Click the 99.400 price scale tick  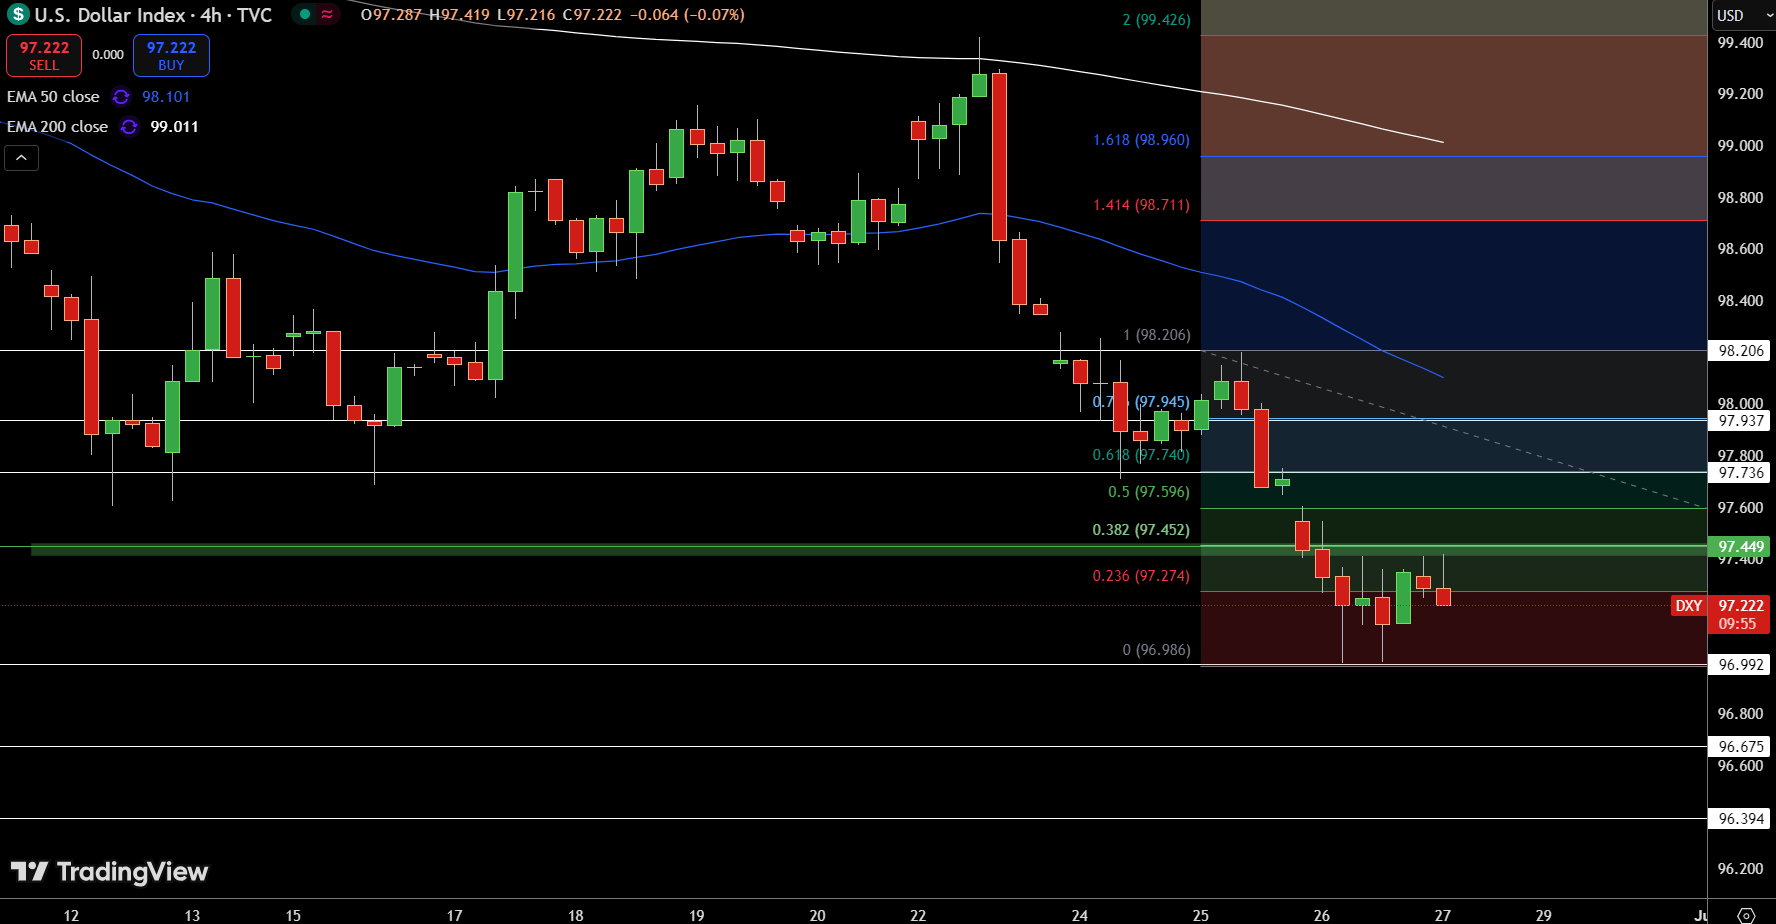point(1740,43)
